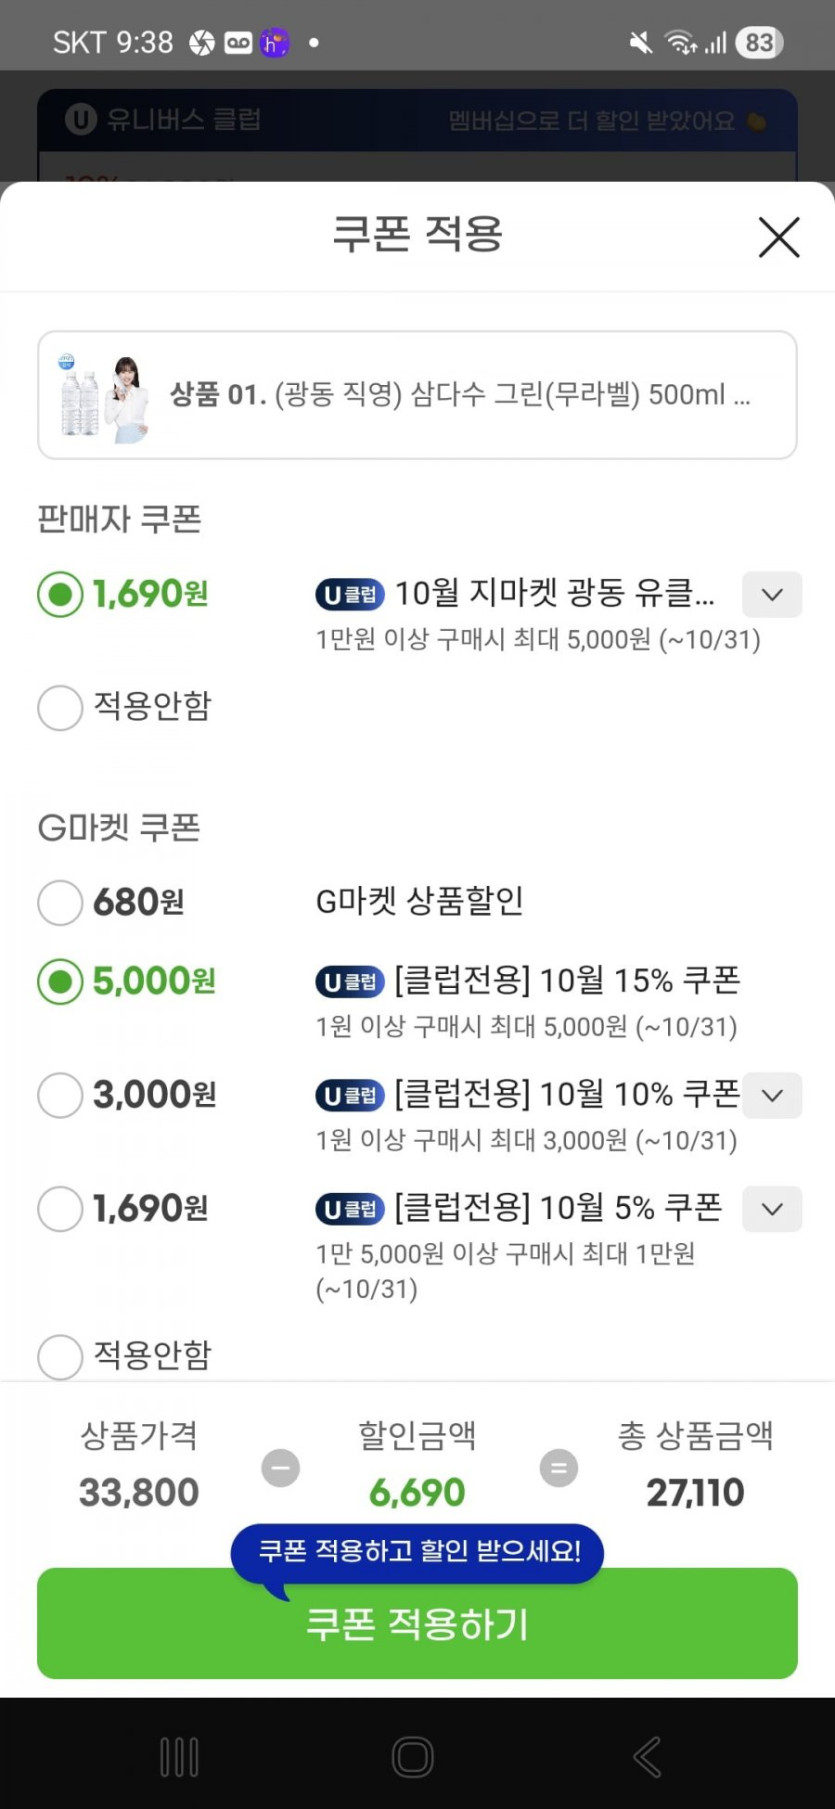Screen dimensions: 835x1809
Task: Tap the Android back navigation icon
Action: pos(647,1756)
